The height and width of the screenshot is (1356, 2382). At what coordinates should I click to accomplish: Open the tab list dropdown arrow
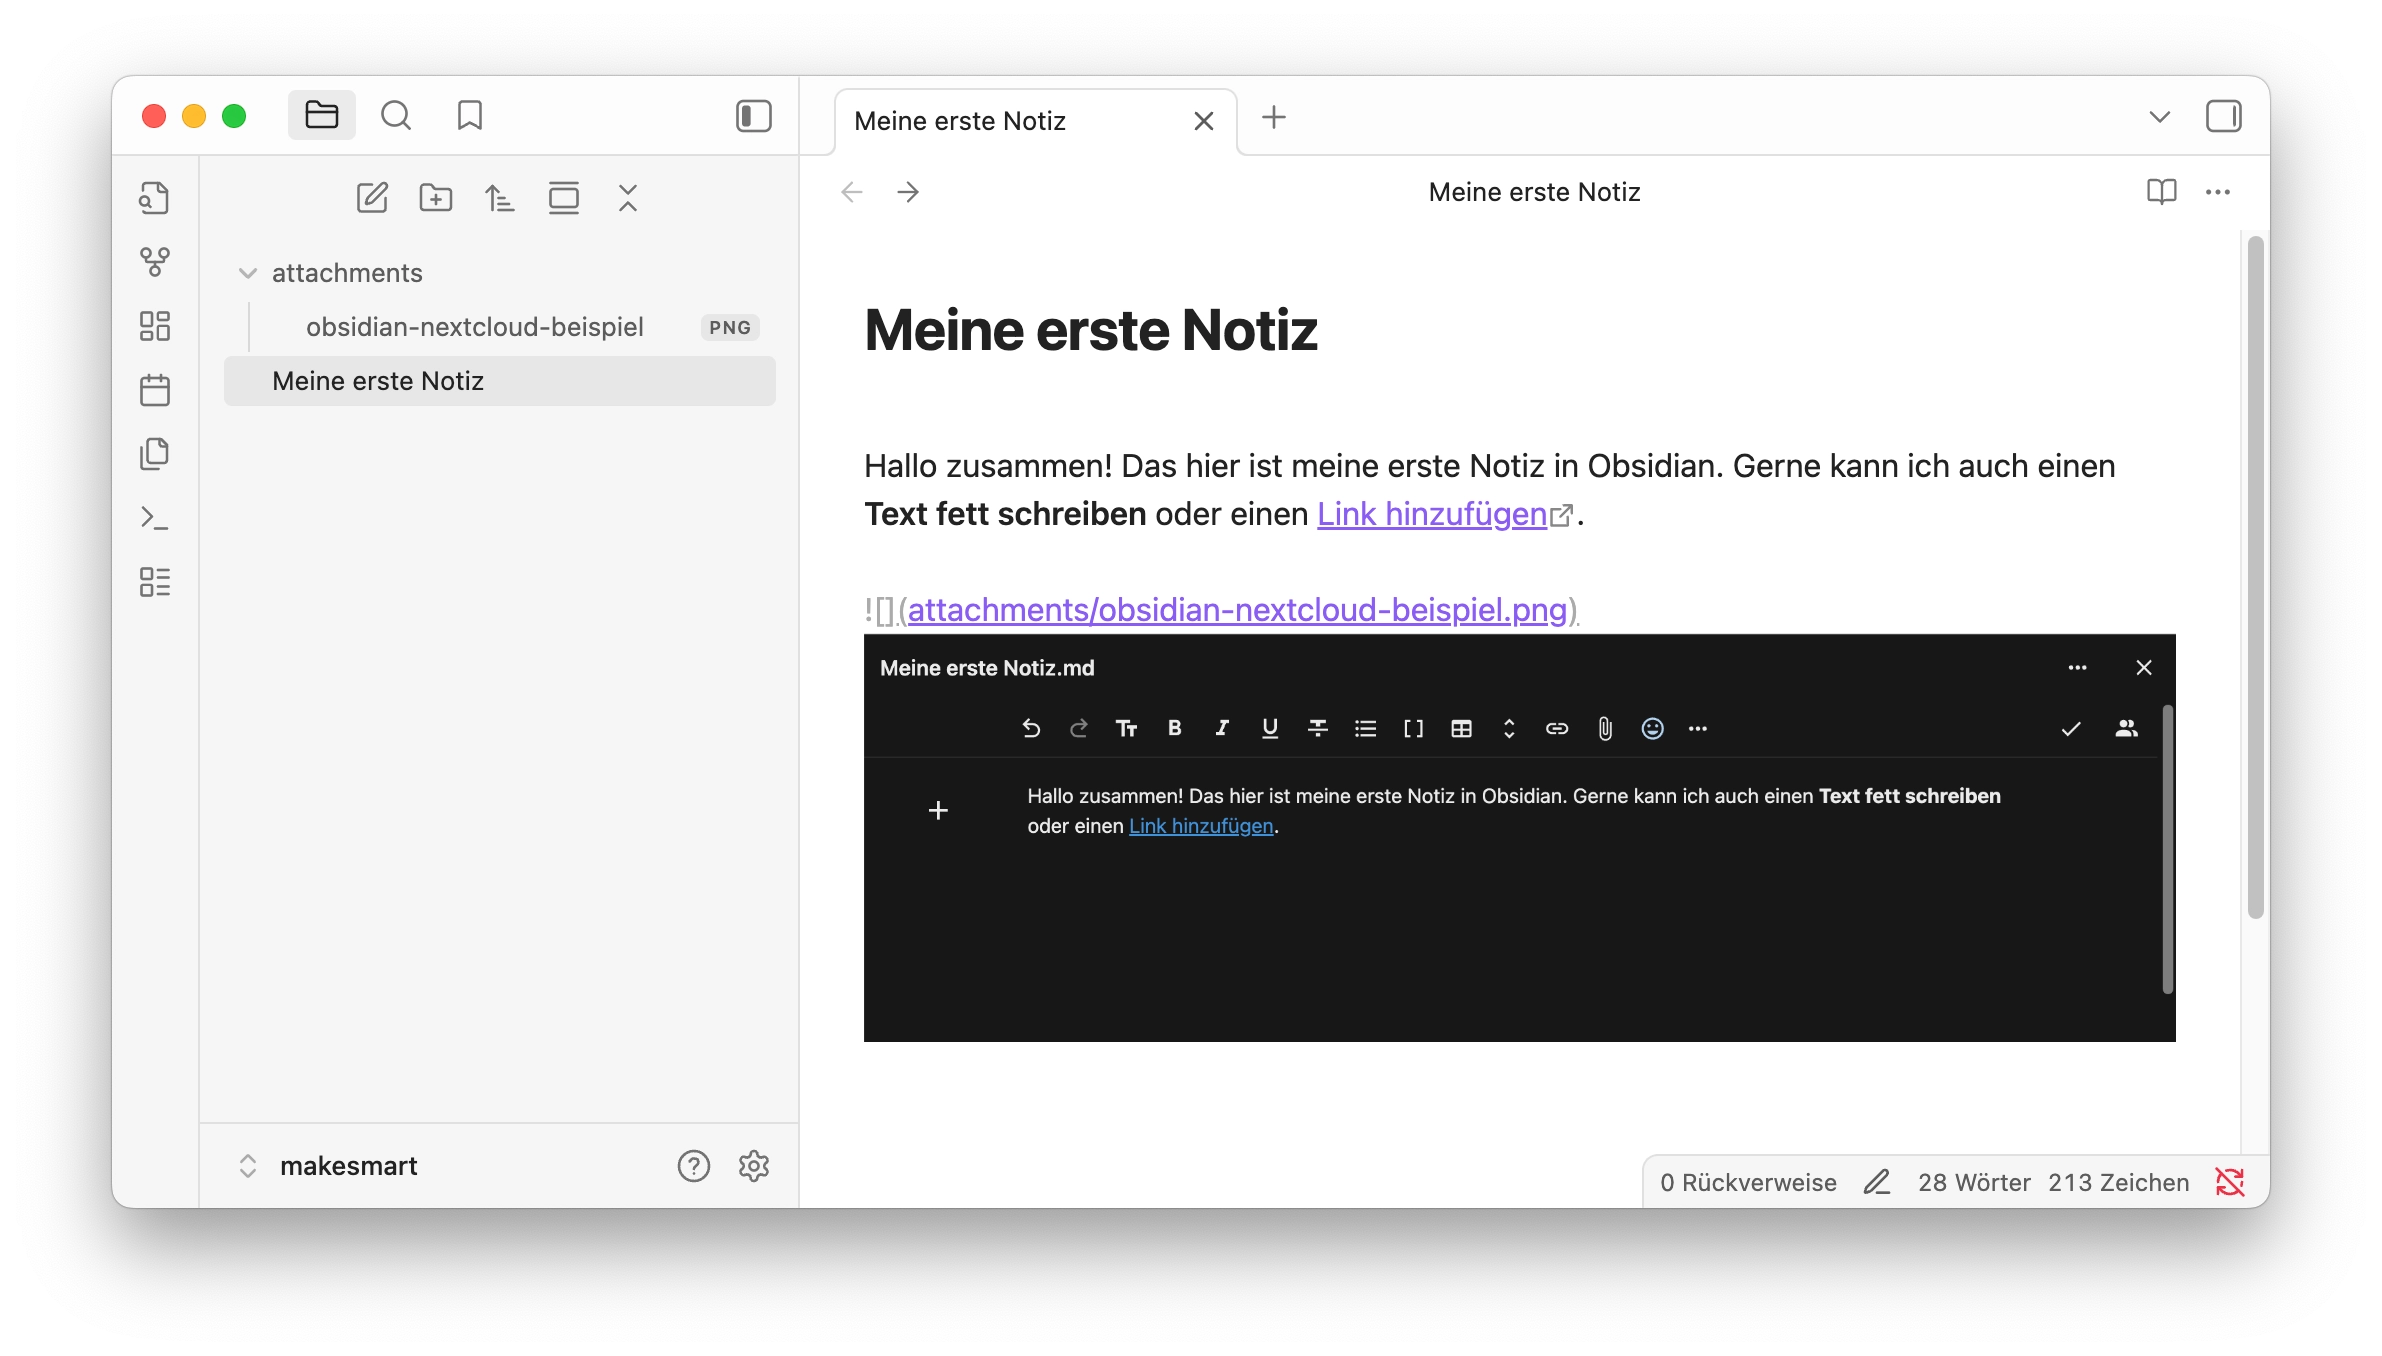pos(2159,117)
